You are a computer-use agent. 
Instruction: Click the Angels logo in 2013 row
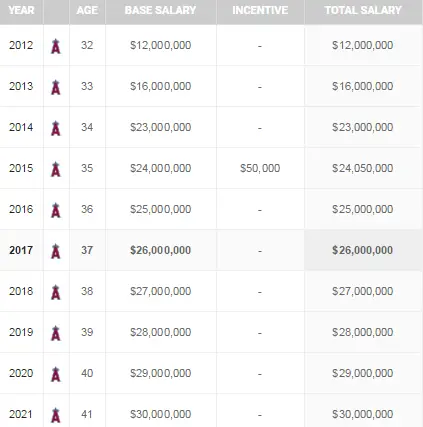56,87
